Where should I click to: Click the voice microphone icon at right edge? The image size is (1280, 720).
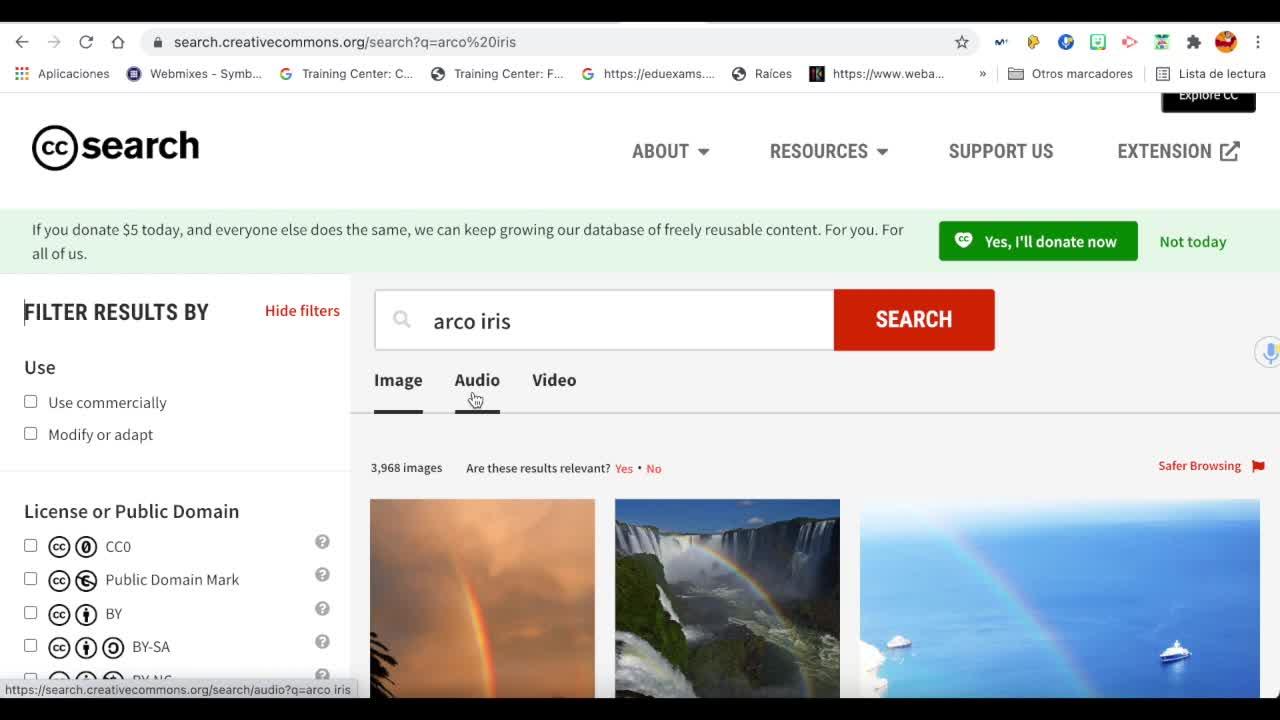[1270, 353]
